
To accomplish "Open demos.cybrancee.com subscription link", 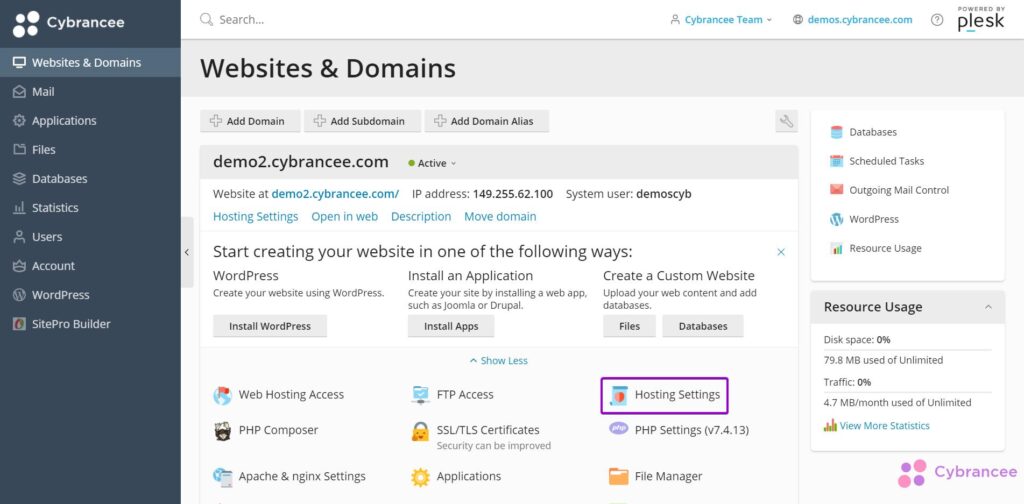I will pyautogui.click(x=852, y=20).
